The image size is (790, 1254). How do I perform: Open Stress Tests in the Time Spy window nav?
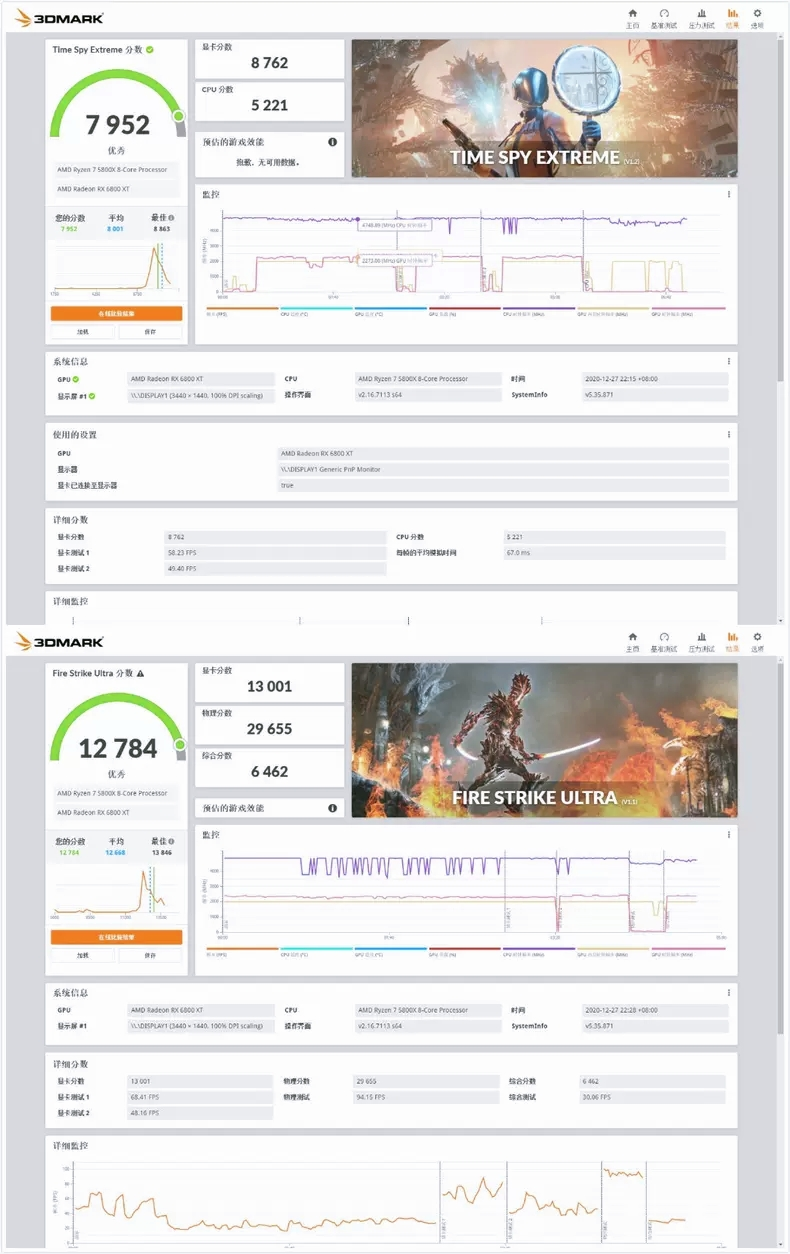click(x=701, y=18)
